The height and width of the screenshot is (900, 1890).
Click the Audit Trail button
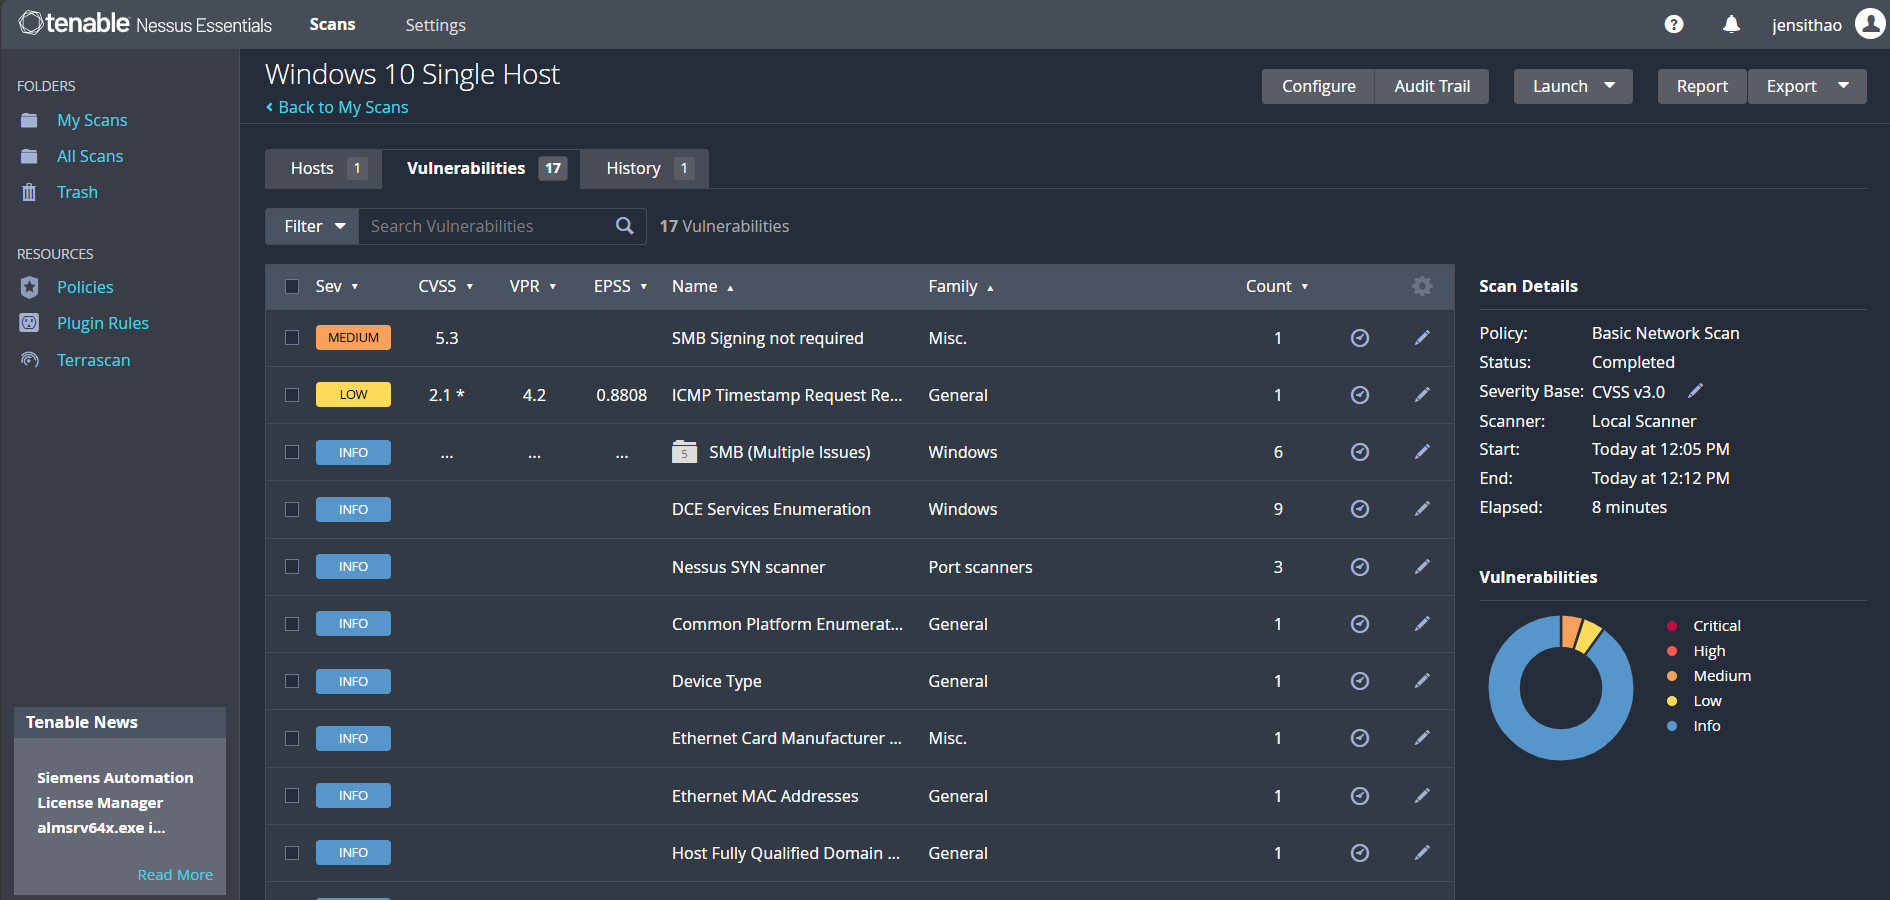tap(1431, 86)
